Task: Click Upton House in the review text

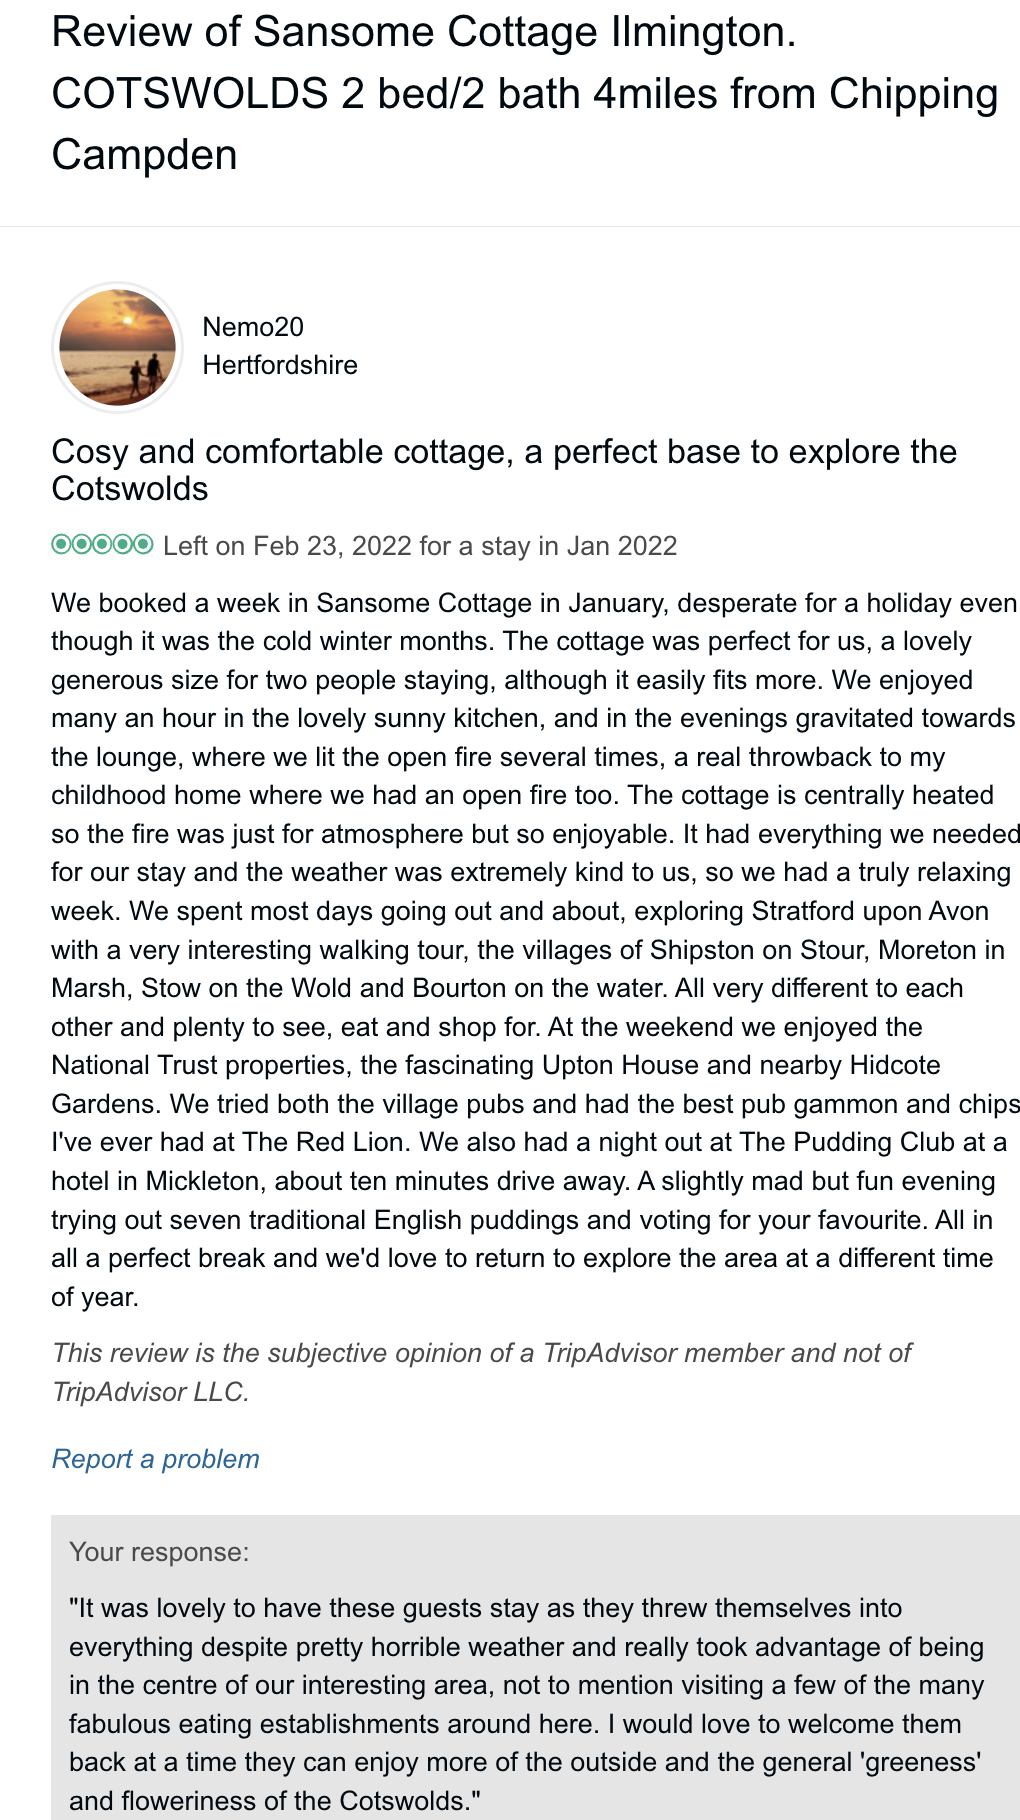Action: point(620,1065)
